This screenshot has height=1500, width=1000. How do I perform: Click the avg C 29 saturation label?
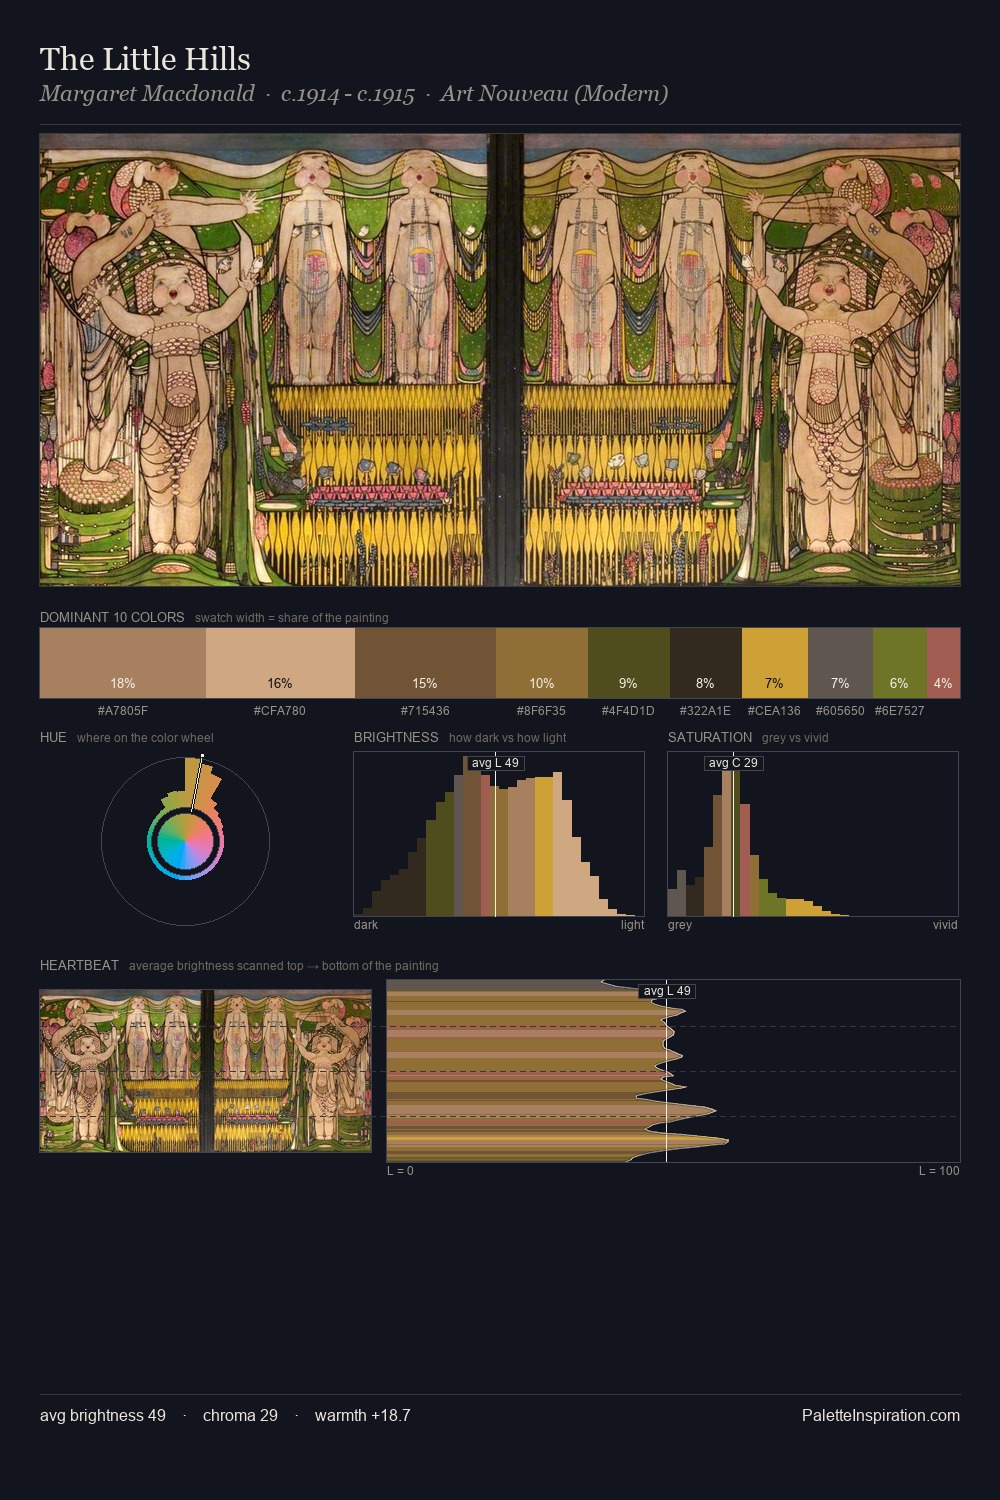(733, 763)
